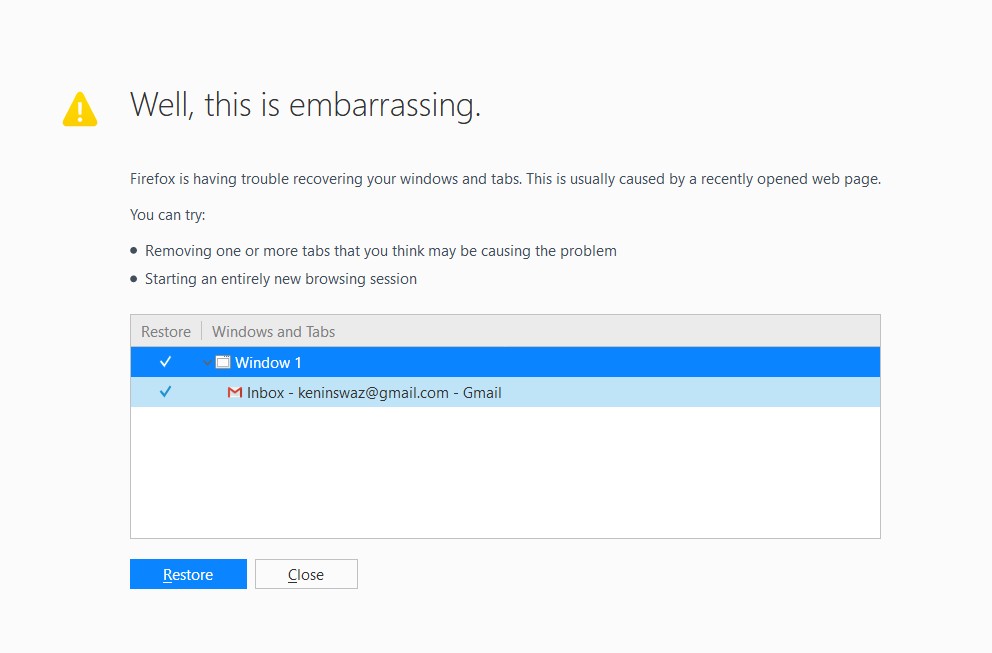
Task: Select the Inbox - keninswaz@gmail.com tab entry
Action: 374,393
